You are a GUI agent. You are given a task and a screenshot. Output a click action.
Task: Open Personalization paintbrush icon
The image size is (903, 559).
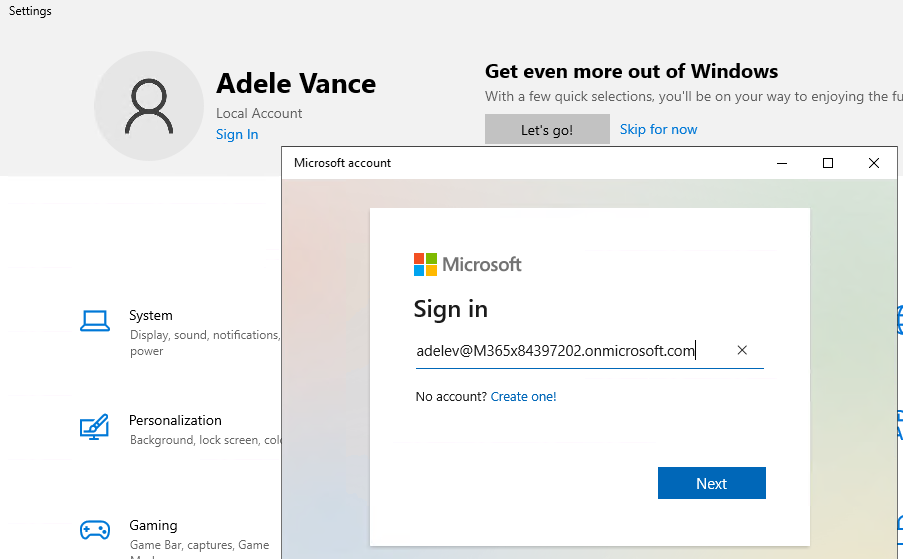[94, 427]
